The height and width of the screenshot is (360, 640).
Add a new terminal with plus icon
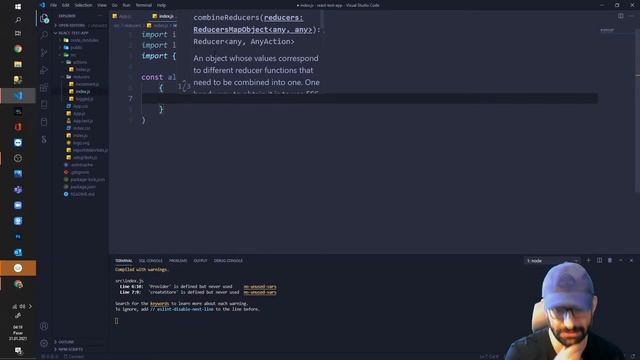tap(589, 260)
